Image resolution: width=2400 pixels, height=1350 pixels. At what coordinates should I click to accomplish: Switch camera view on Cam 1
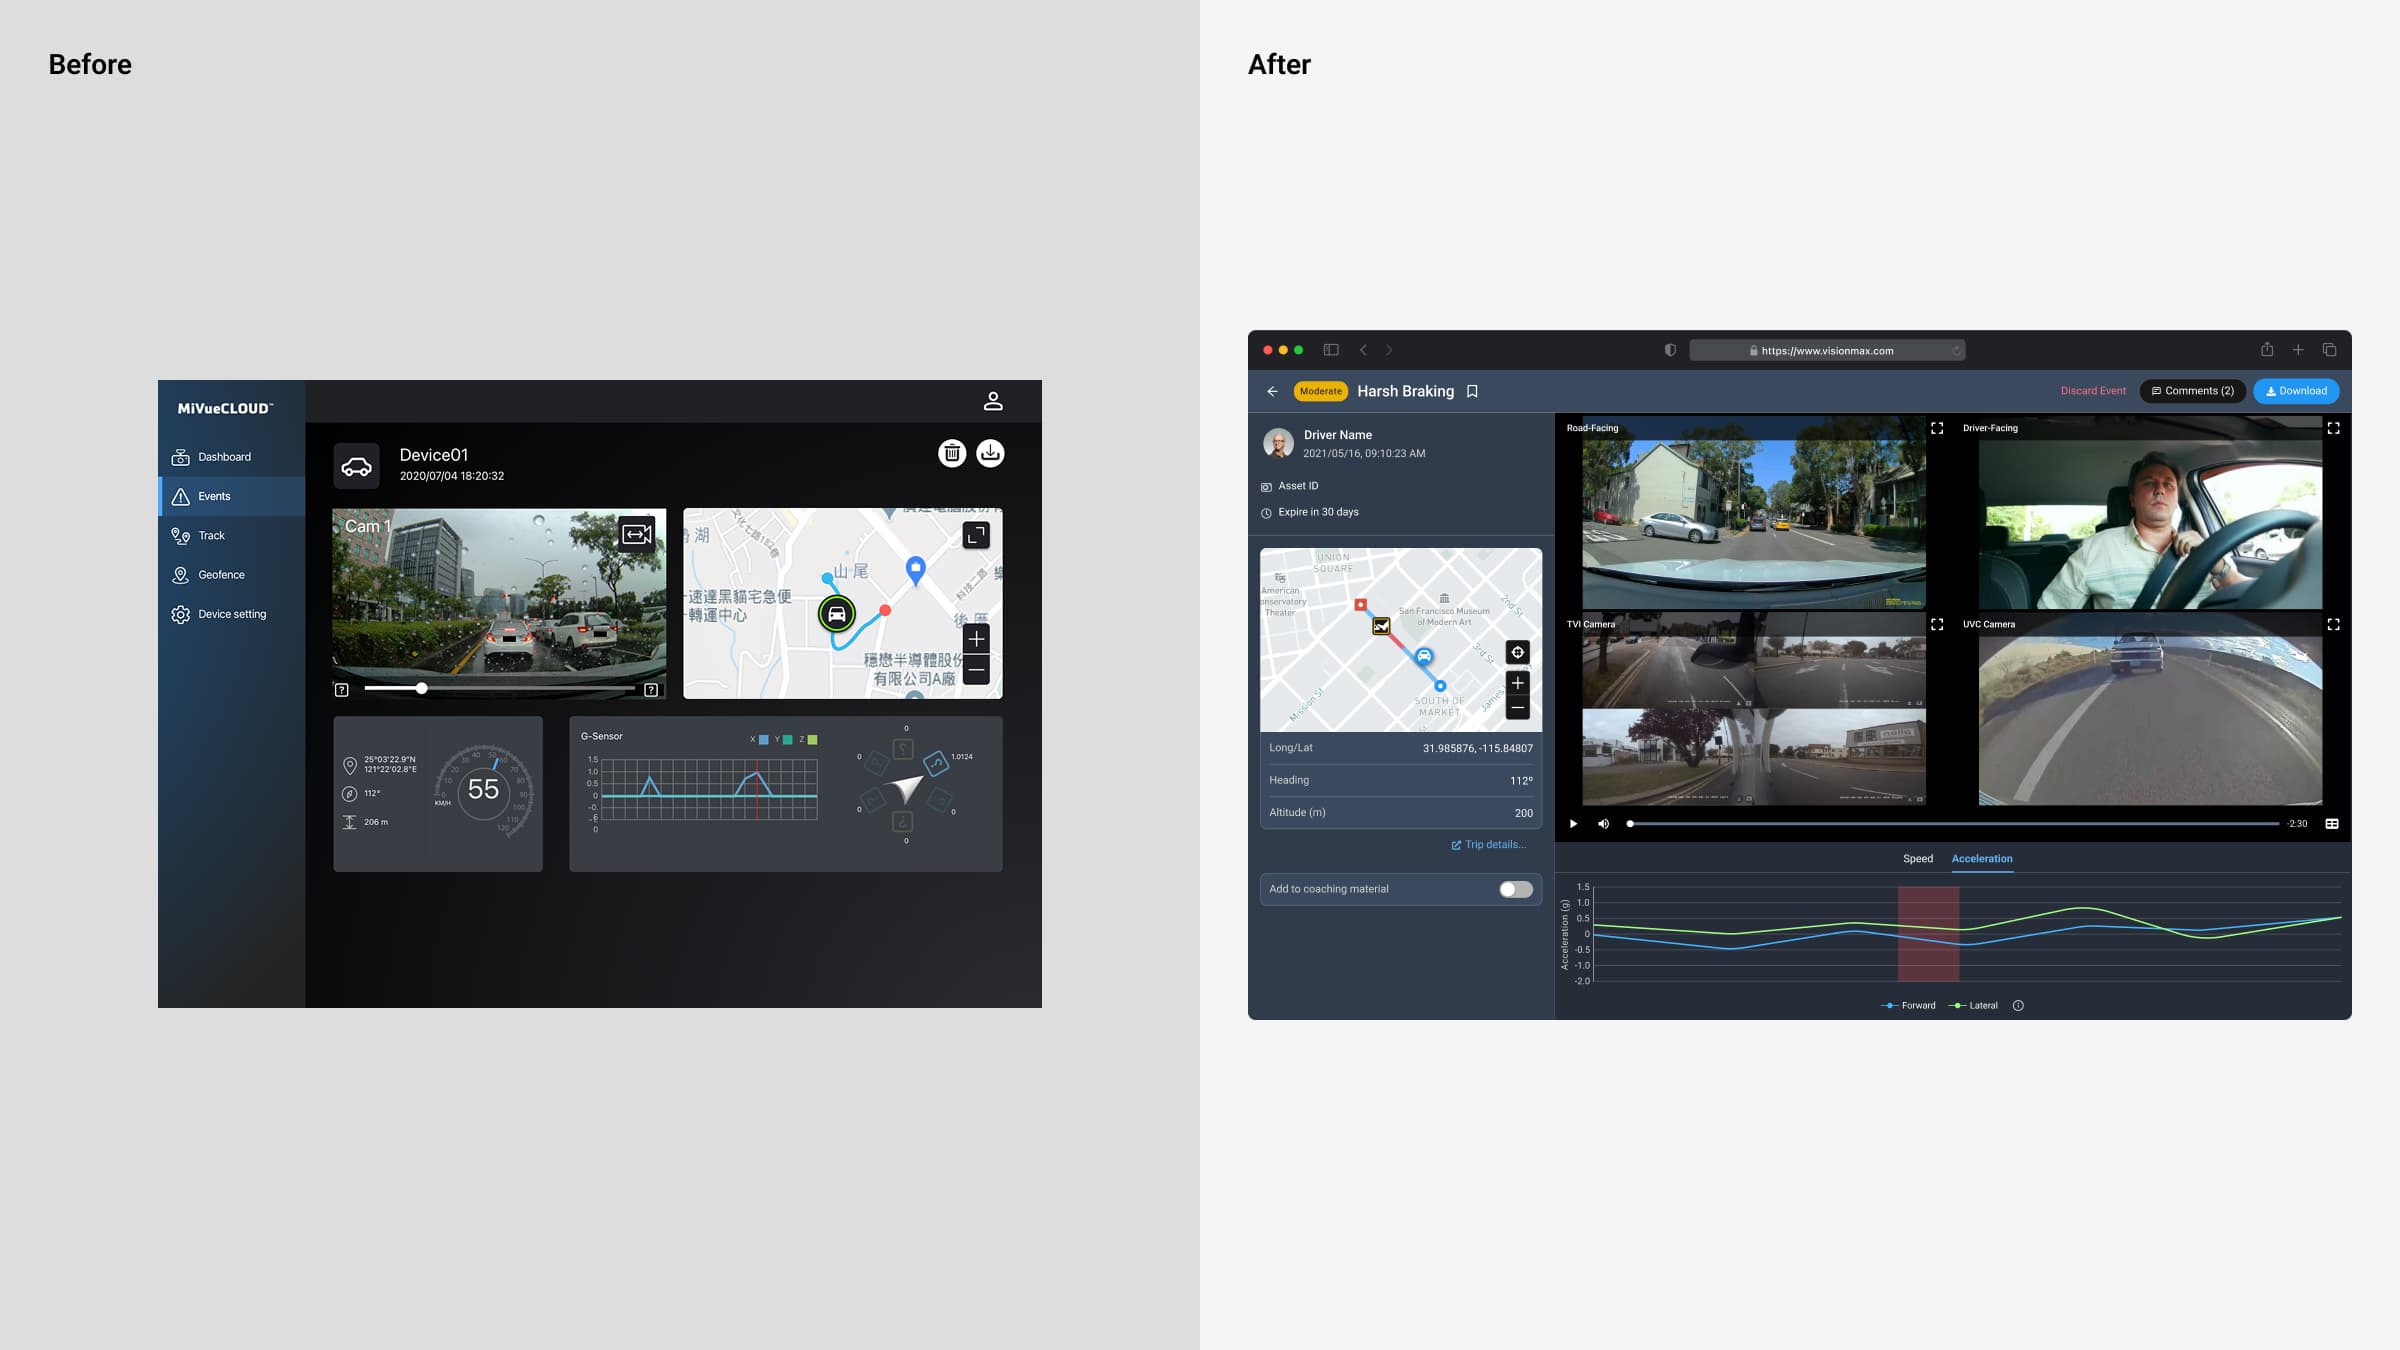(x=637, y=534)
